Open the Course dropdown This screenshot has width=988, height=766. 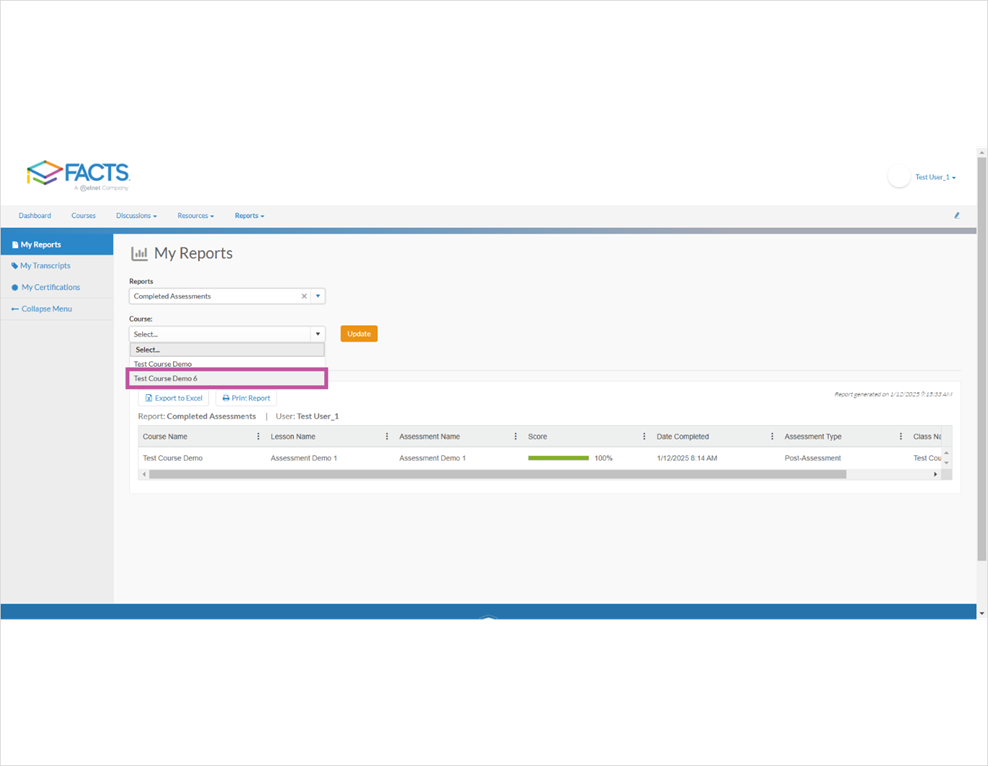(x=318, y=333)
